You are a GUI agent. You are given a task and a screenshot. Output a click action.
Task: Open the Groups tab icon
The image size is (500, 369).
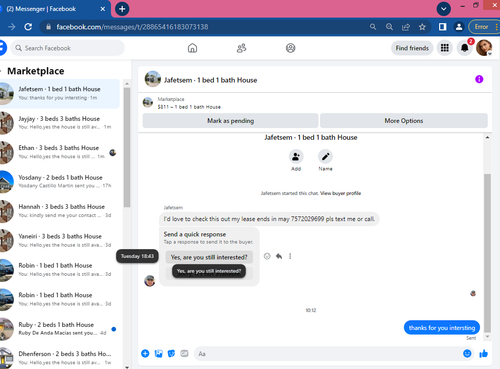pos(290,48)
